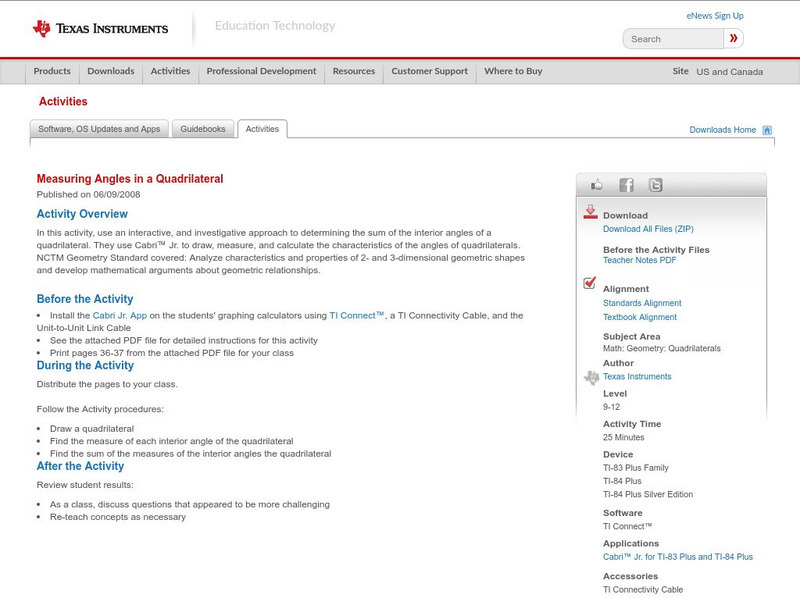
Task: Change site region US and Canada
Action: [x=730, y=72]
